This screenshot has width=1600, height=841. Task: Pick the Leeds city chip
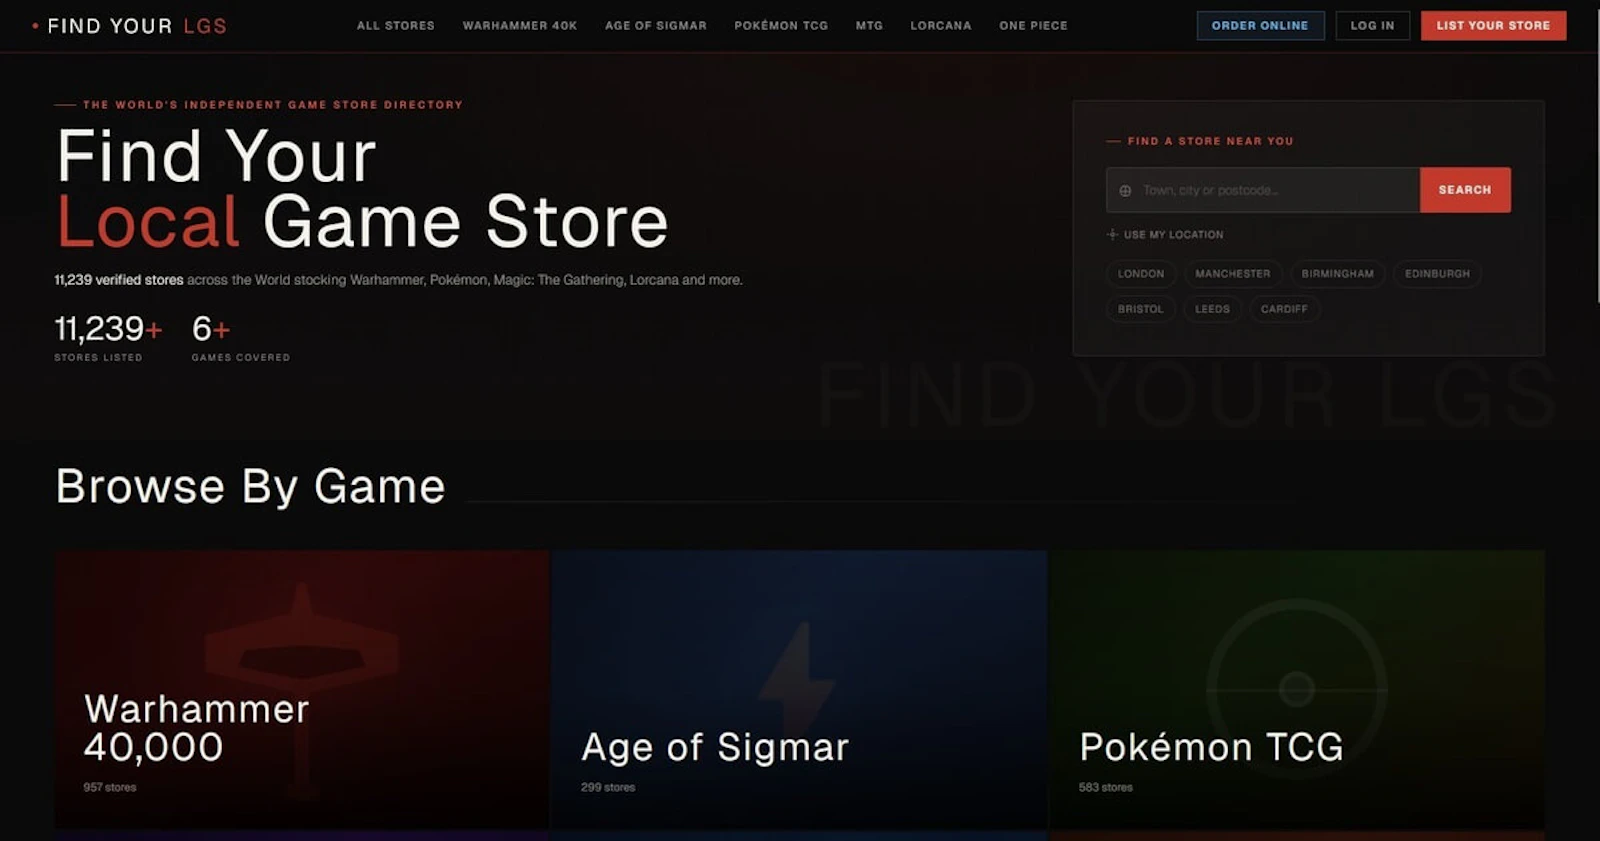(1212, 309)
